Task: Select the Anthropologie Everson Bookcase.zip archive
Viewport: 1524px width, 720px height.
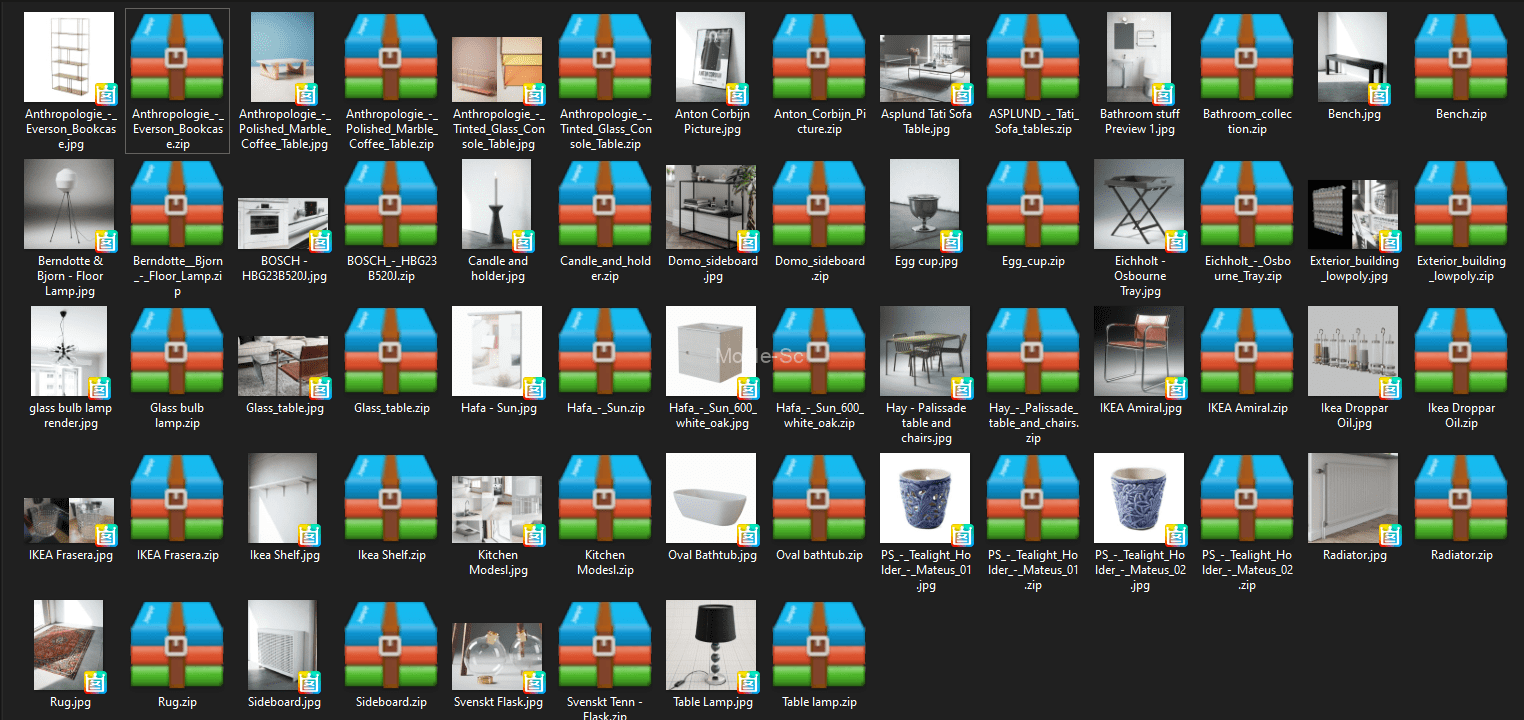Action: [177, 58]
